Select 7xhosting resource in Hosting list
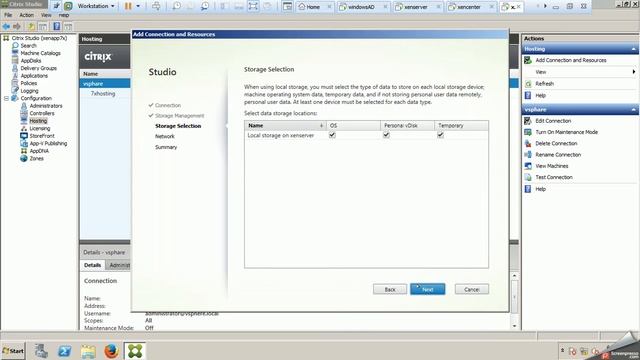Screen dimensions: 640x360 pos(103,93)
